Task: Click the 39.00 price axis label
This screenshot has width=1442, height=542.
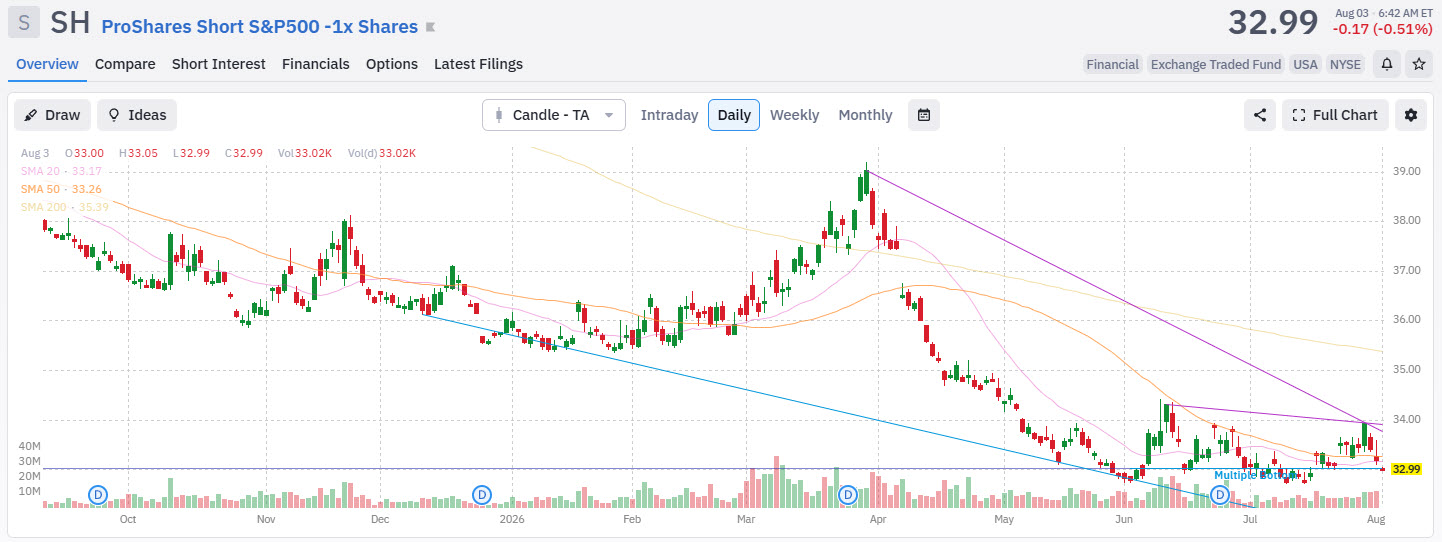Action: click(x=1407, y=171)
